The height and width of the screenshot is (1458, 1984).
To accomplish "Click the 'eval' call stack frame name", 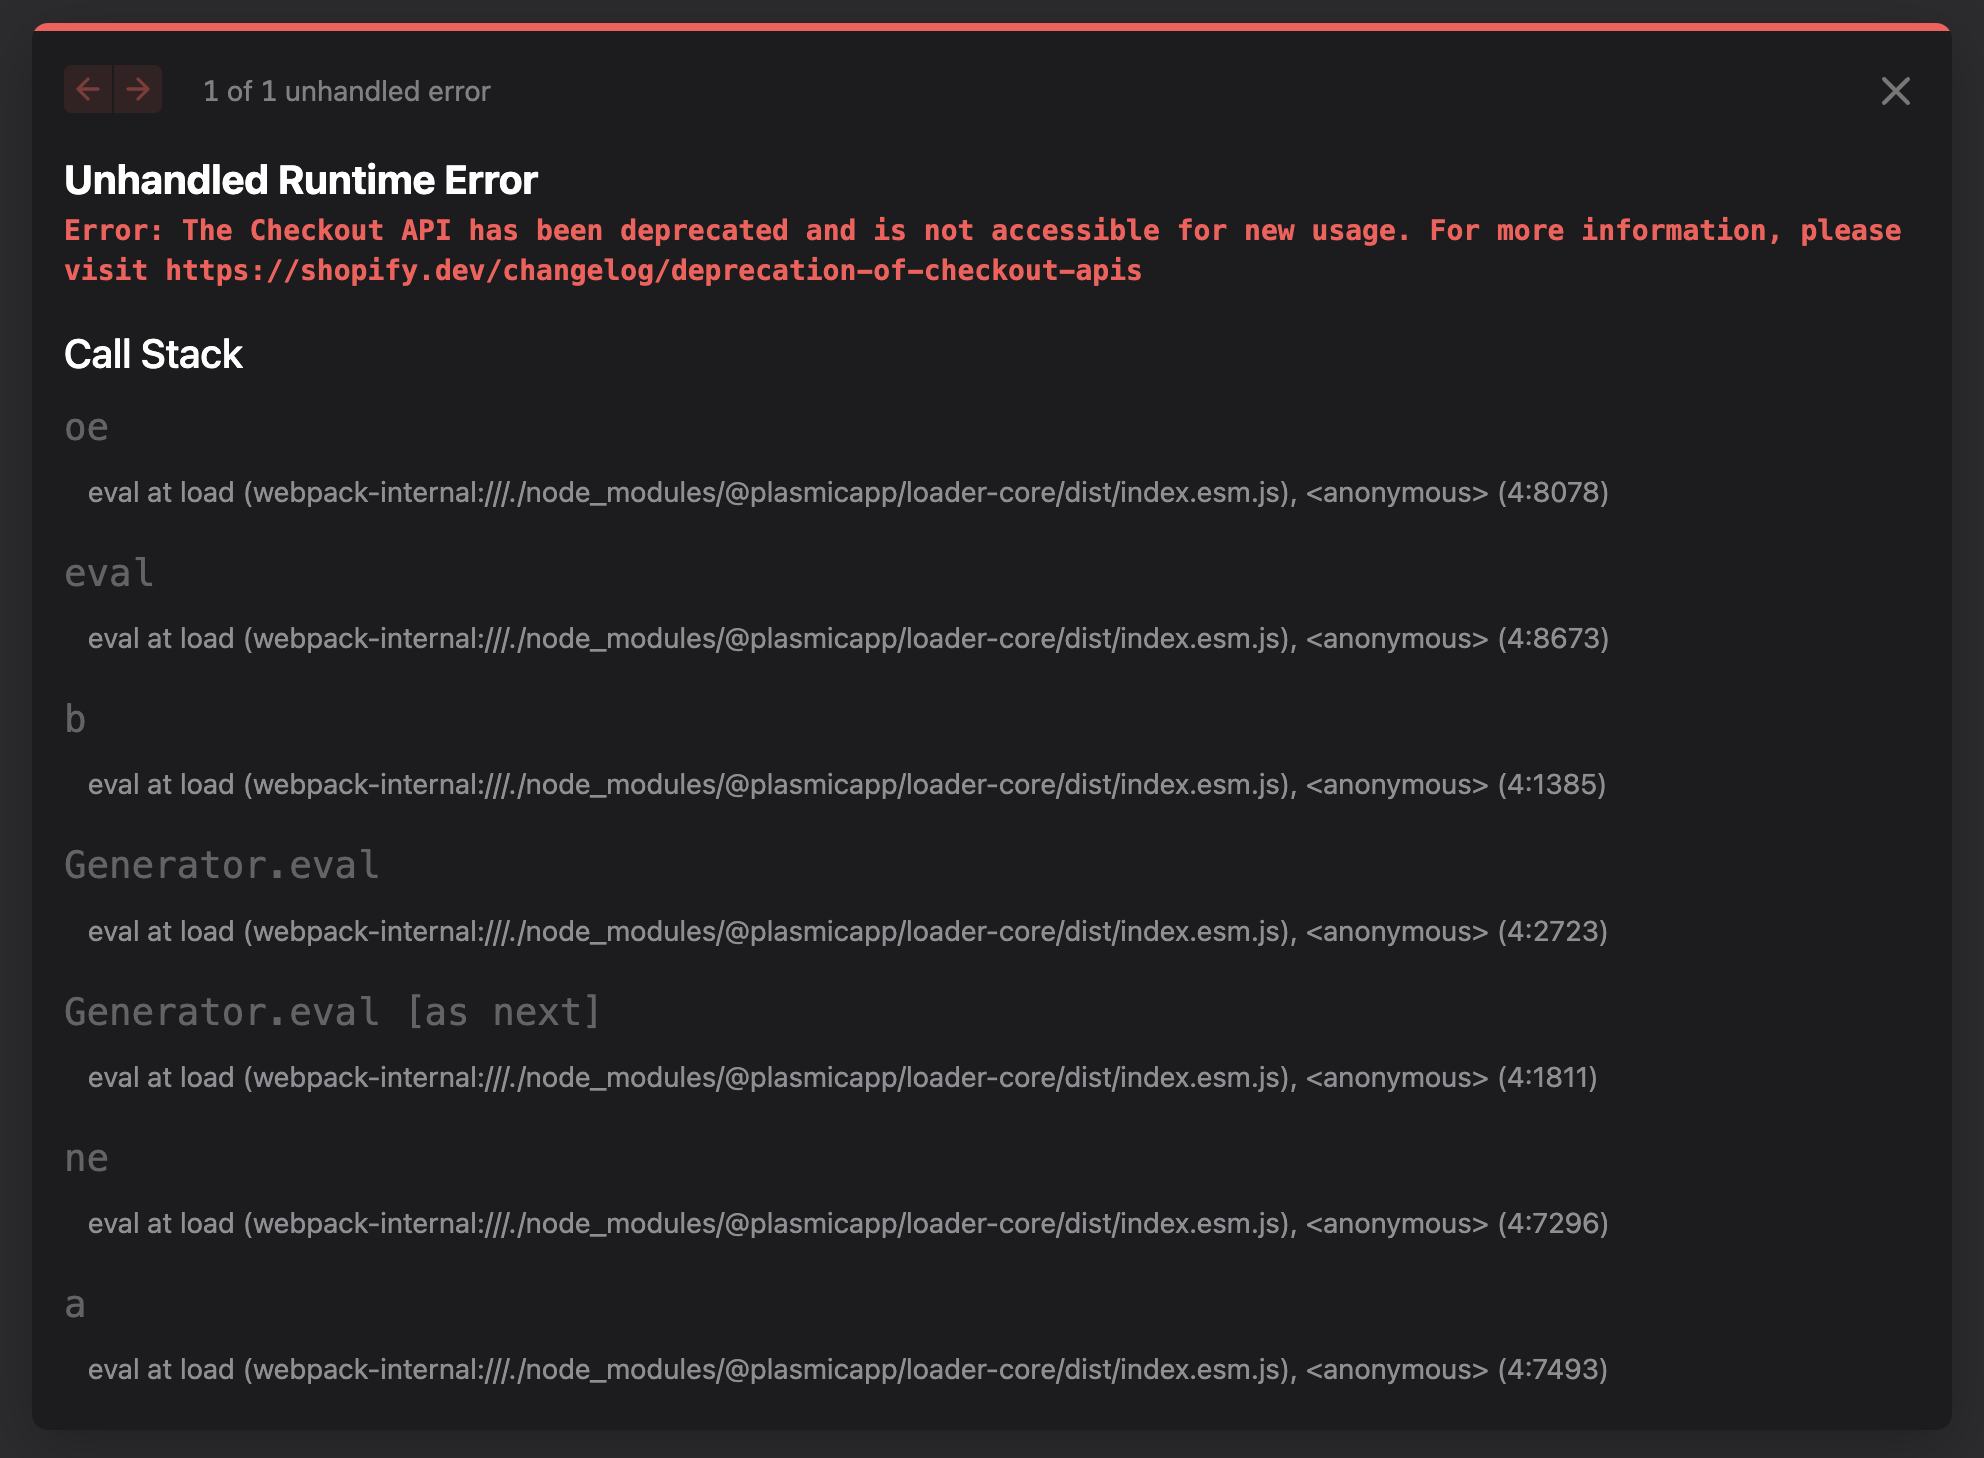I will click(x=109, y=574).
